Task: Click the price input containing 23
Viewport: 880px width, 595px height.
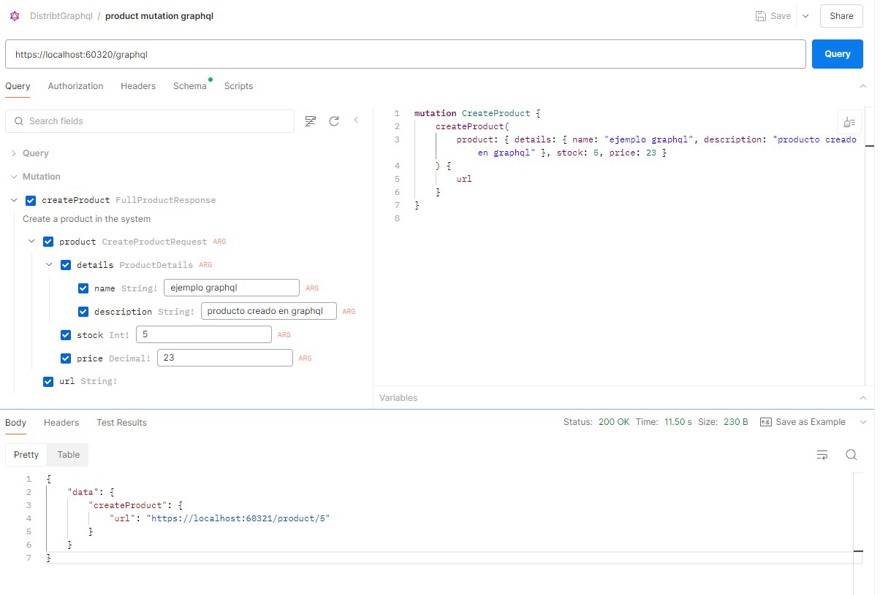Action: (x=225, y=358)
